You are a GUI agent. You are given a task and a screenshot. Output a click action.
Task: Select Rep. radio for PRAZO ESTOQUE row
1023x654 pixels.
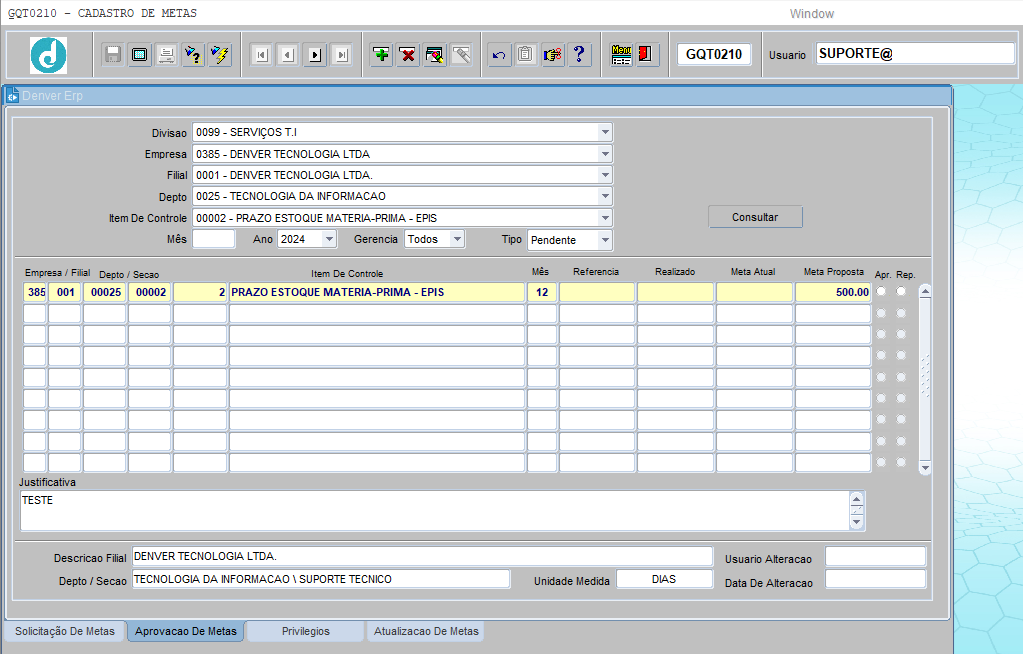point(901,291)
